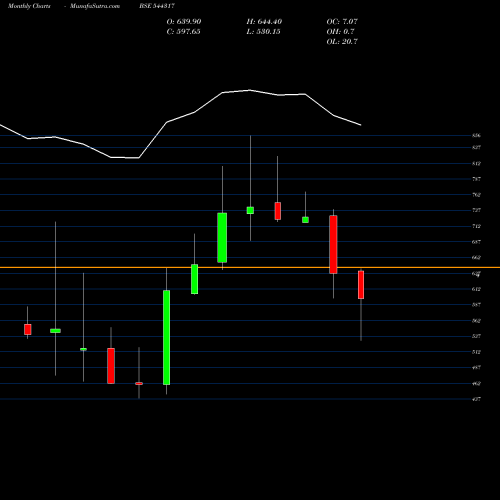The height and width of the screenshot is (500, 500).
Task: Click the price axis label 562
Action: (476, 321)
